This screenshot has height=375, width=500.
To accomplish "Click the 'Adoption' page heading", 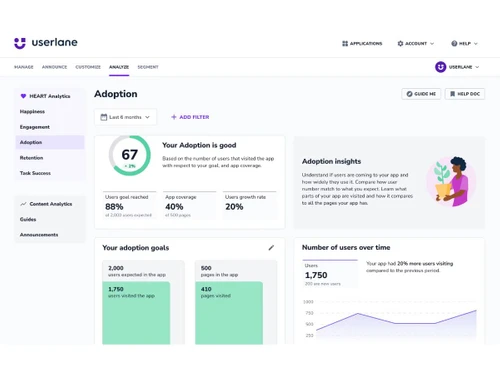I will coord(116,94).
